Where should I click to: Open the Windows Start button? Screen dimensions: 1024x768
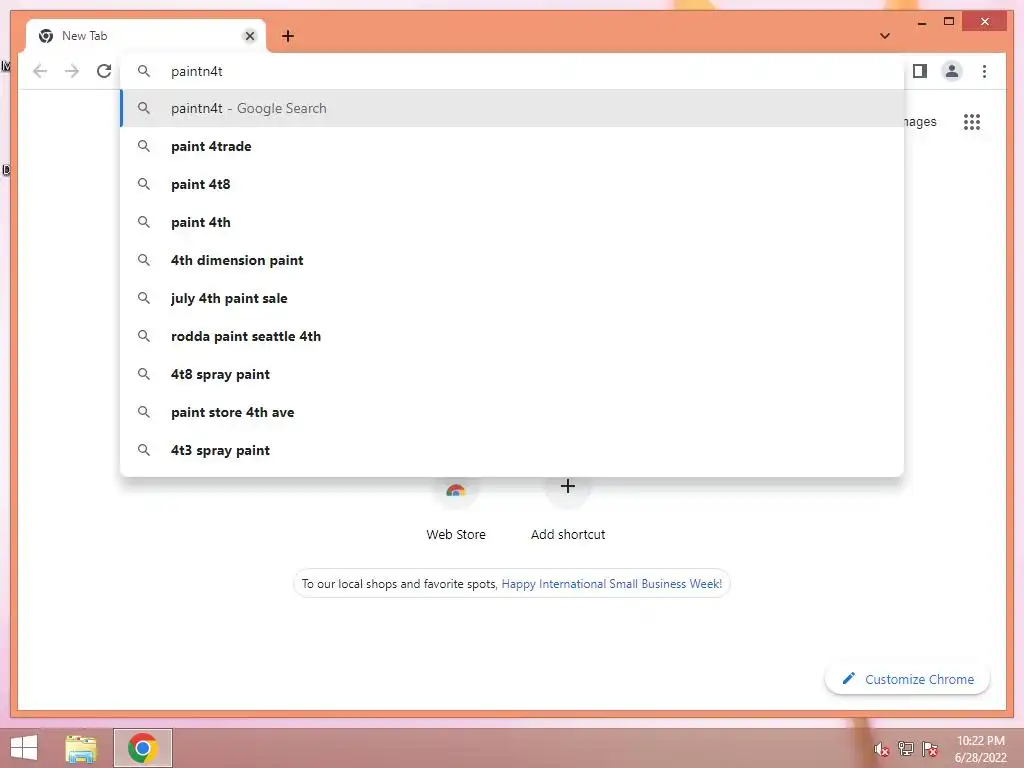tap(24, 748)
